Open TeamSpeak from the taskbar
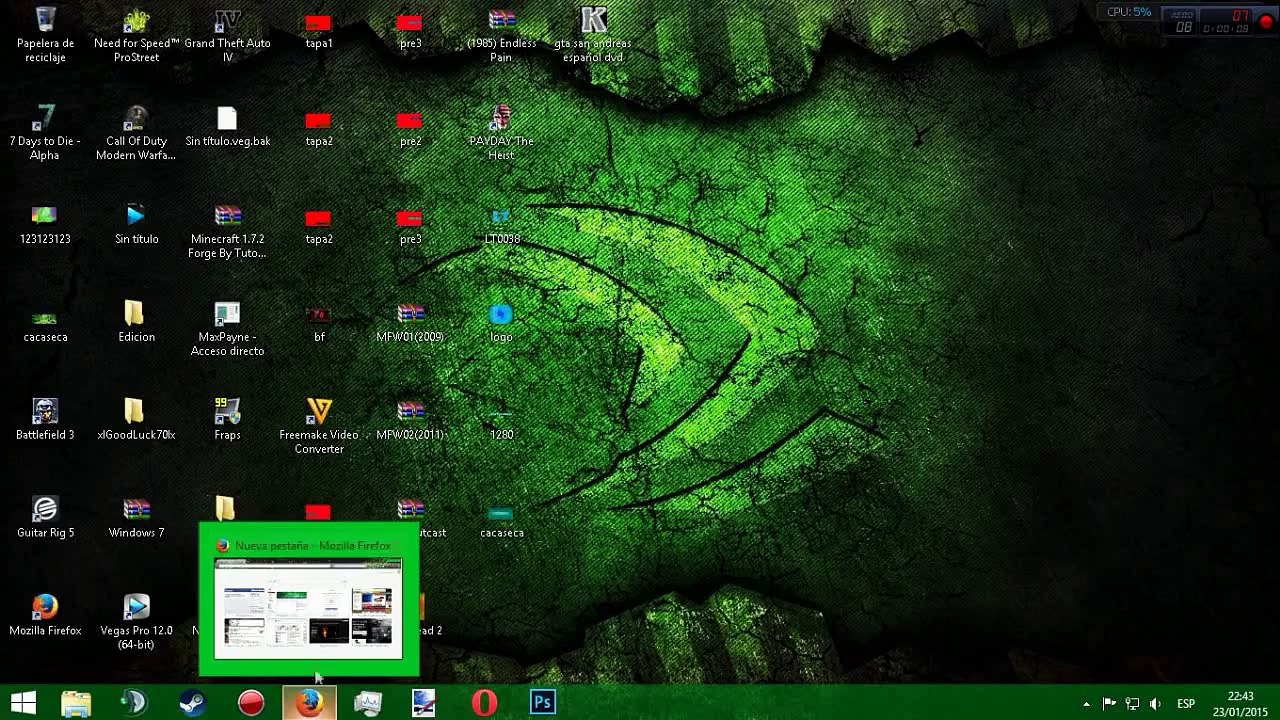 (x=134, y=703)
